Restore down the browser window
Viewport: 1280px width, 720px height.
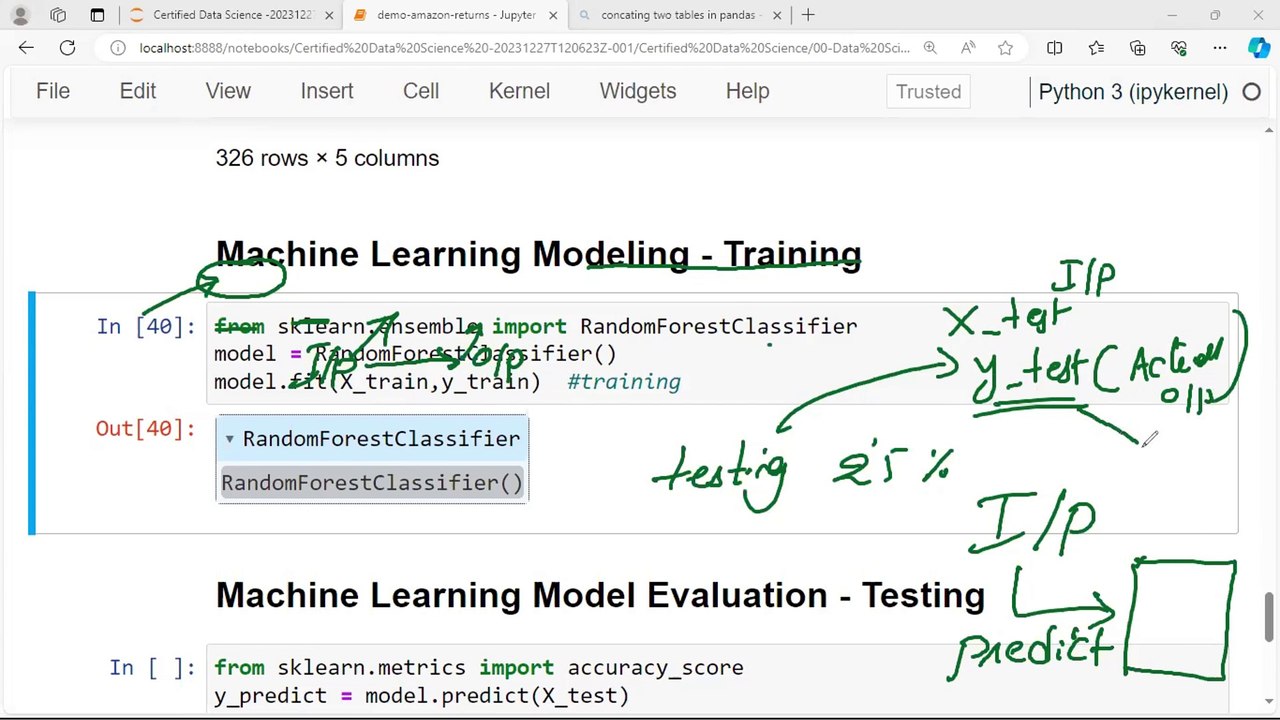coord(1215,15)
